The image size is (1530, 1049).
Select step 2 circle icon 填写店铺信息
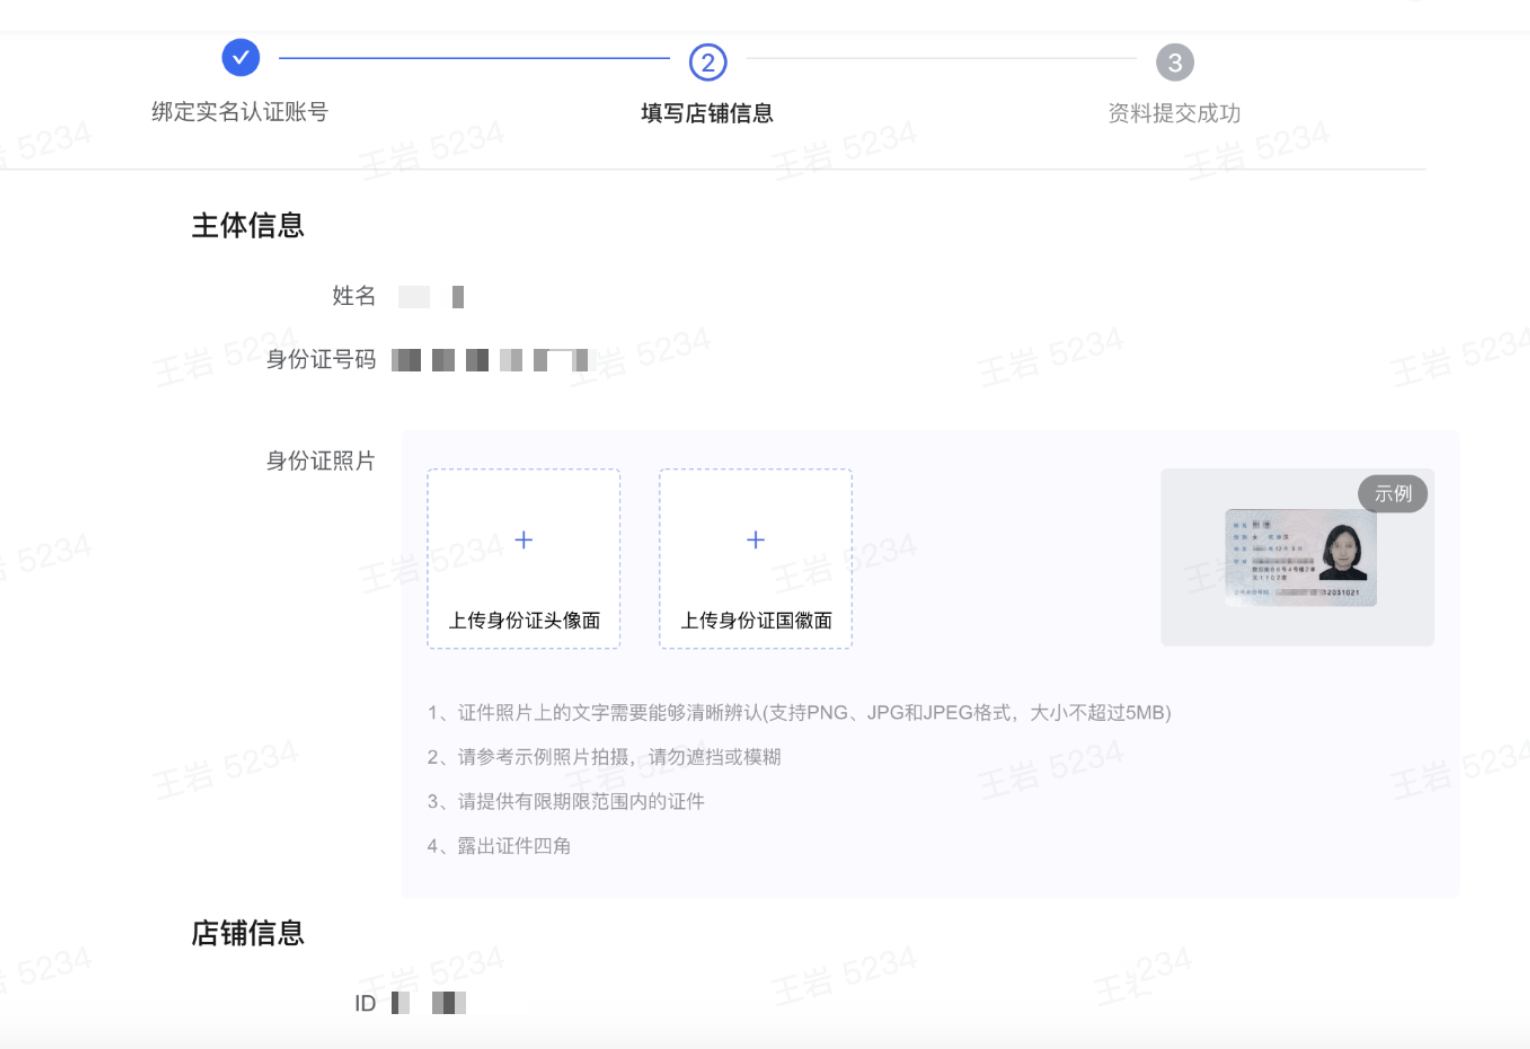(x=707, y=62)
